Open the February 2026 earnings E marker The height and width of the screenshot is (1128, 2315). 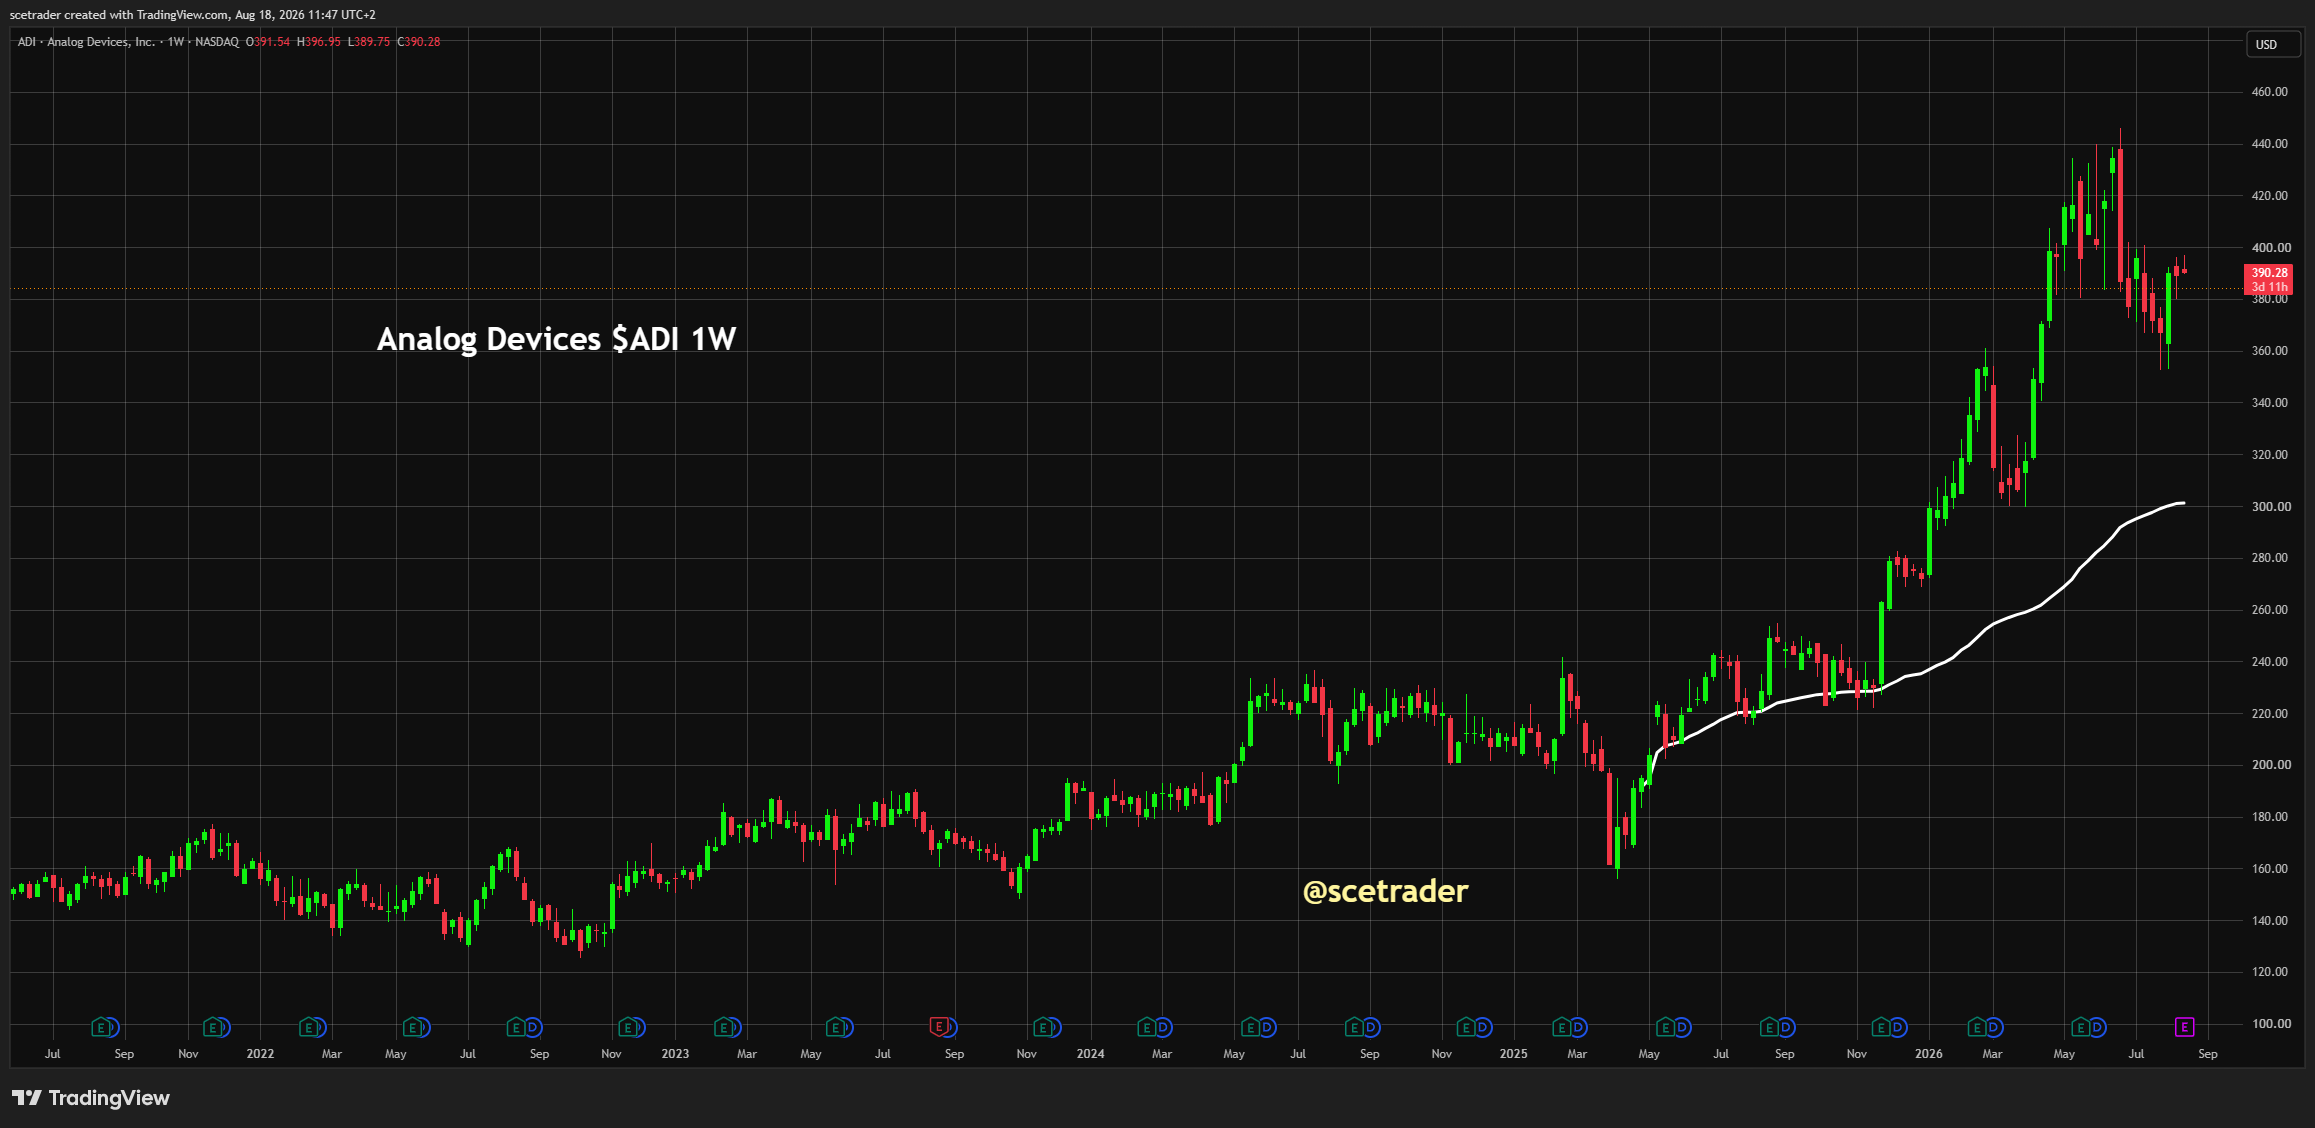[x=1976, y=1027]
